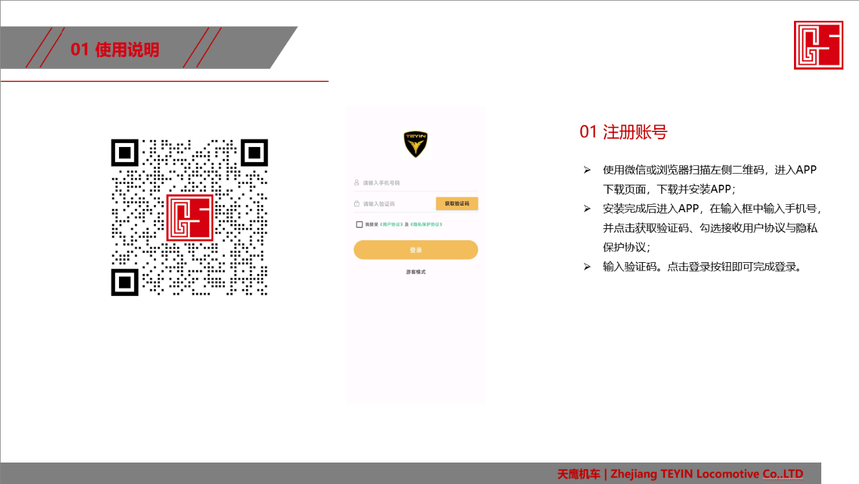Click the phone number input field

(x=415, y=183)
